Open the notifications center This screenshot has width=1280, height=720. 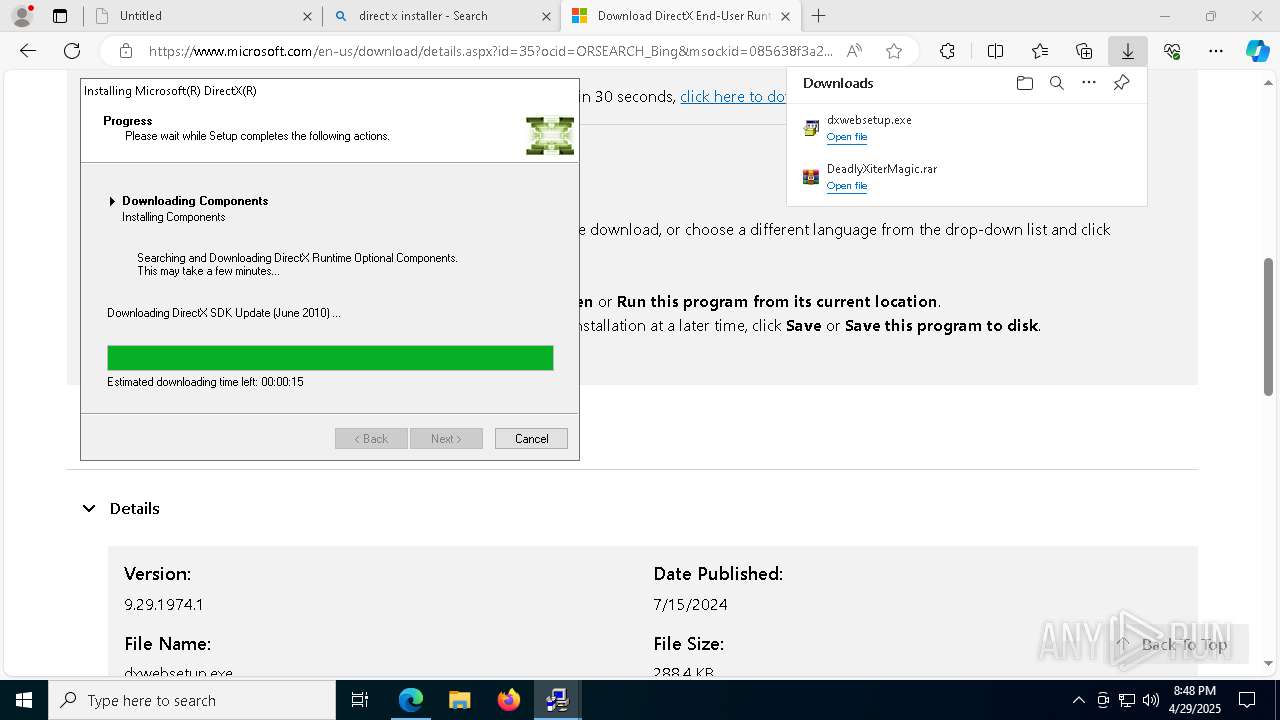click(x=1247, y=700)
